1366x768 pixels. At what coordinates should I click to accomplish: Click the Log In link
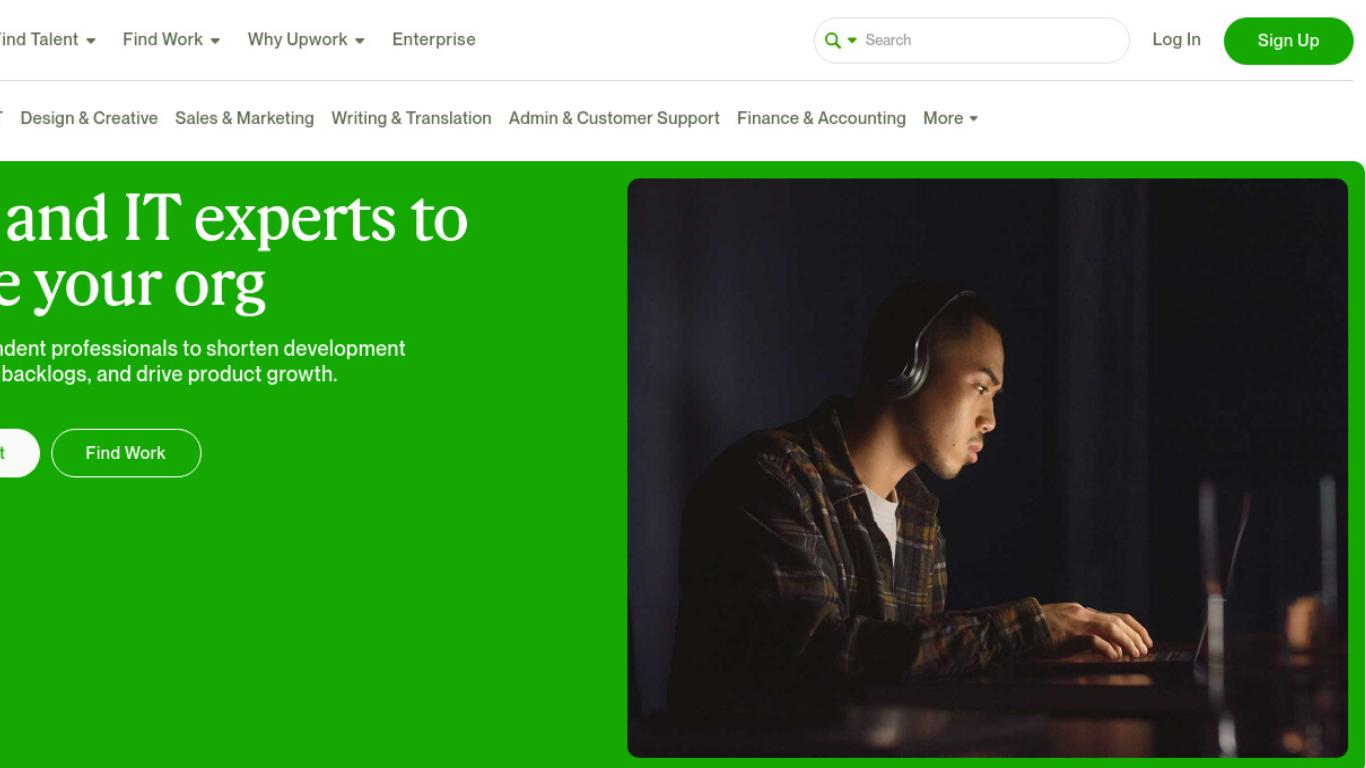point(1176,40)
